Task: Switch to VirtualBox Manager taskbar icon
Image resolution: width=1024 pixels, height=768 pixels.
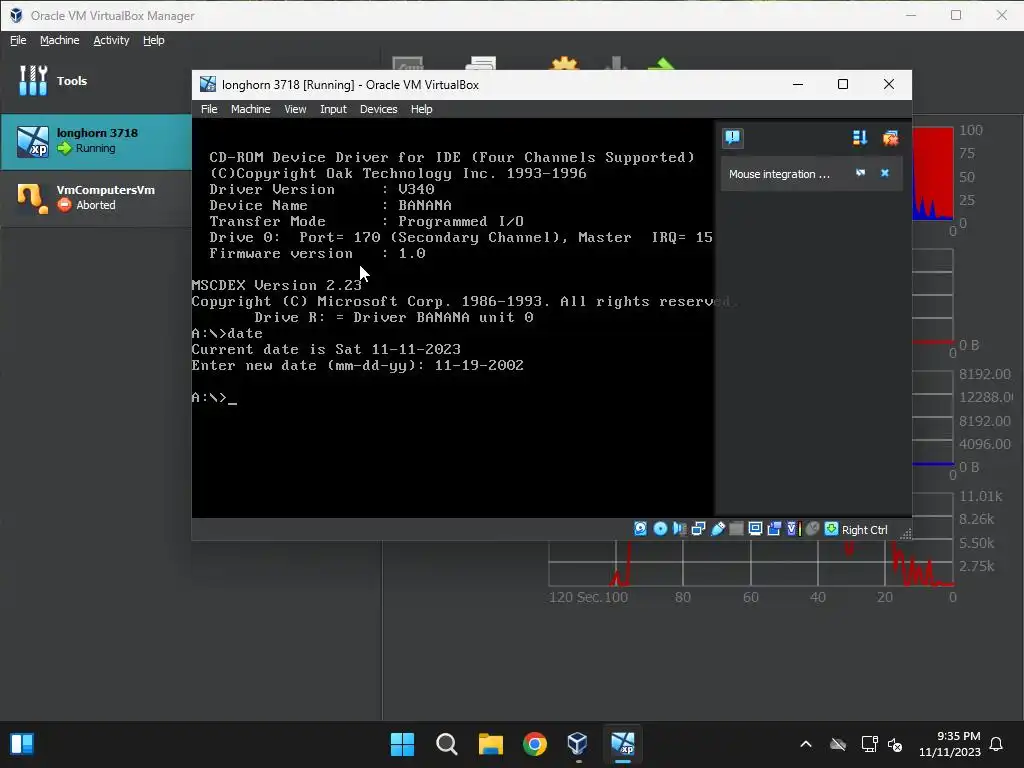Action: click(x=579, y=744)
